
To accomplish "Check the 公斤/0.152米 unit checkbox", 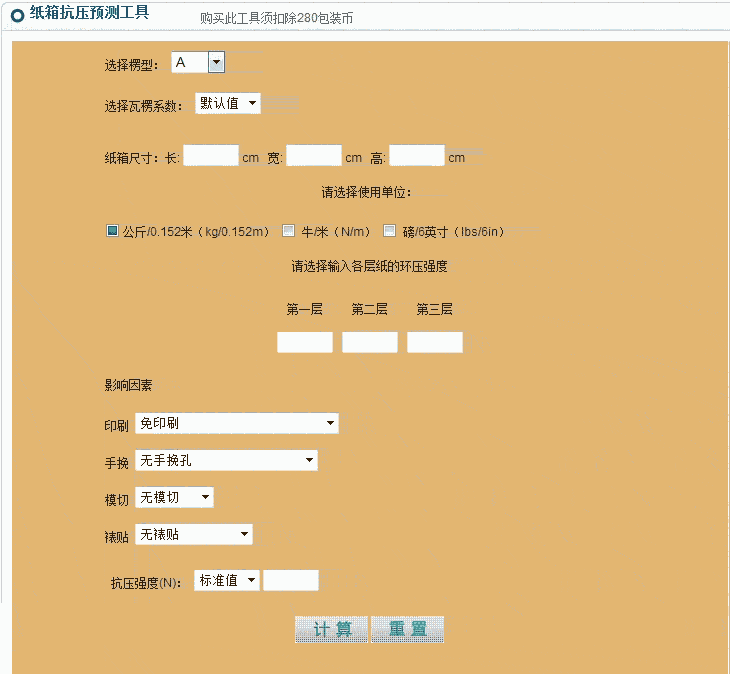I will pos(112,231).
